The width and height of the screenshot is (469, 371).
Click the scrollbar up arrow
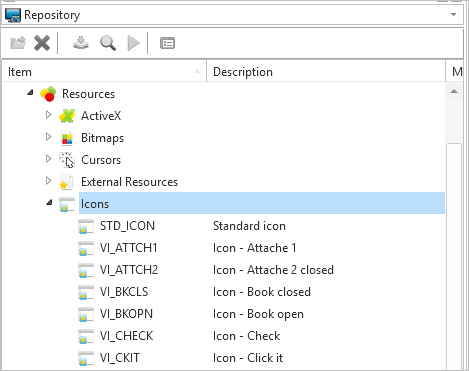pyautogui.click(x=454, y=91)
